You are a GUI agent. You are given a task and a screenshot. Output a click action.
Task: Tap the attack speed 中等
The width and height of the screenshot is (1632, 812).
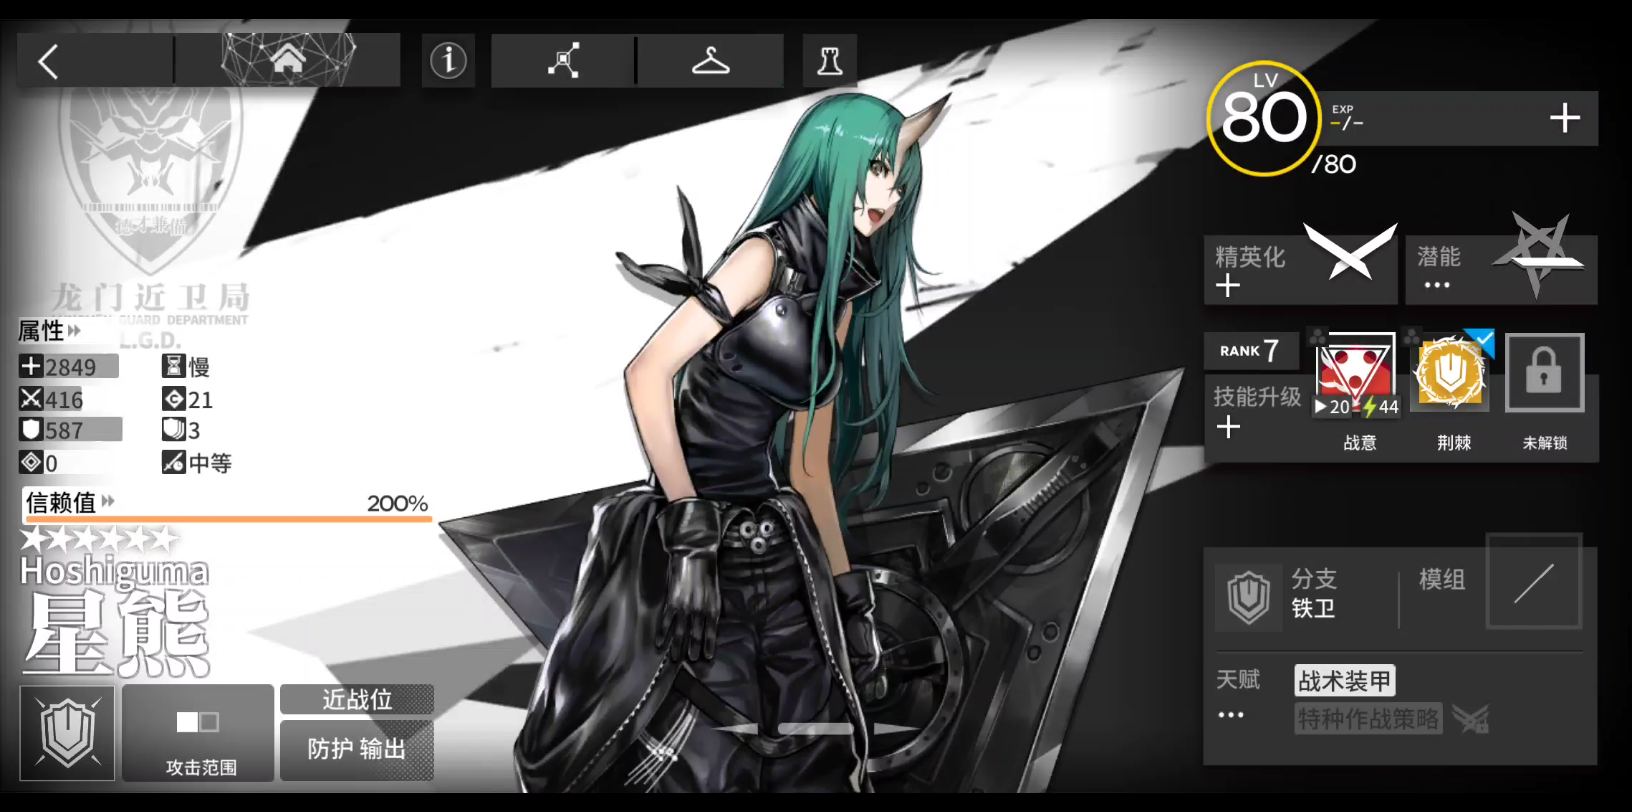pos(197,462)
